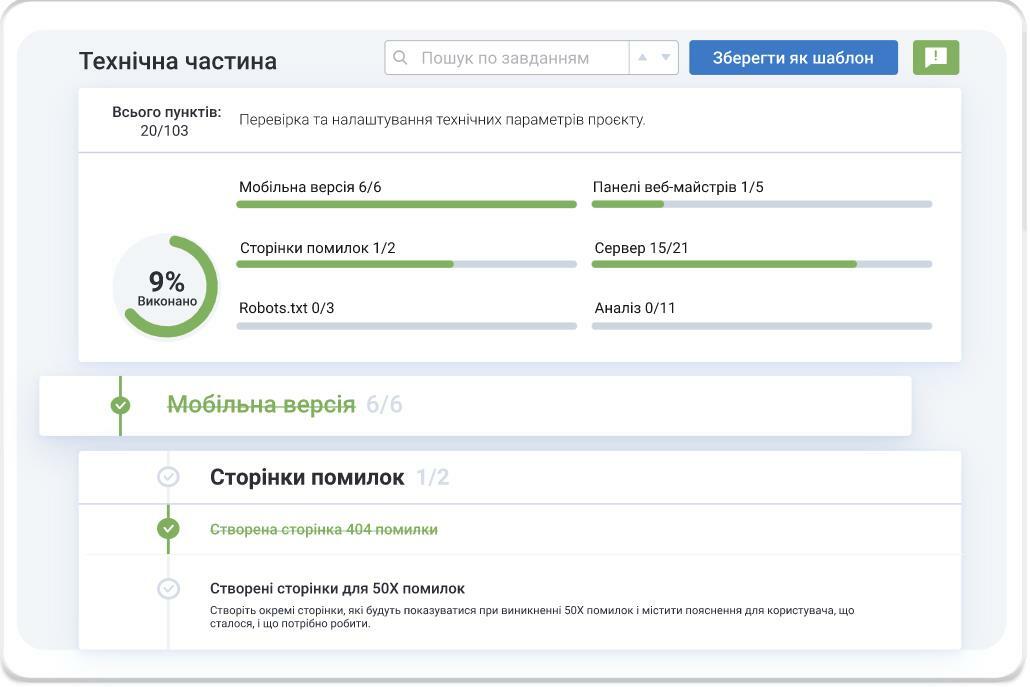Open the Створені сторінки для 50X помилок task
Viewport: 1030px width, 687px height.
pyautogui.click(x=337, y=589)
